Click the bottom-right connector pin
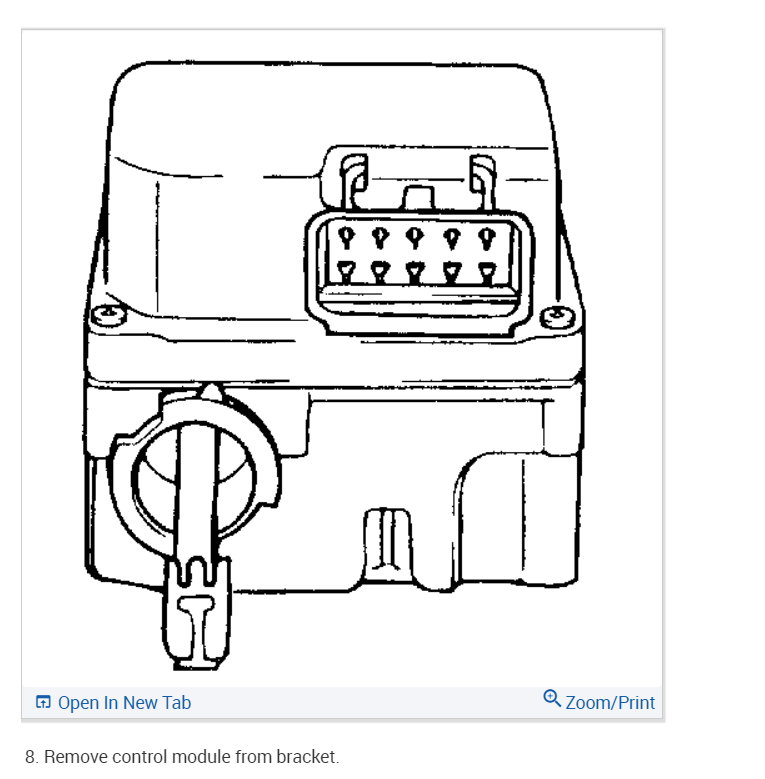 point(487,274)
